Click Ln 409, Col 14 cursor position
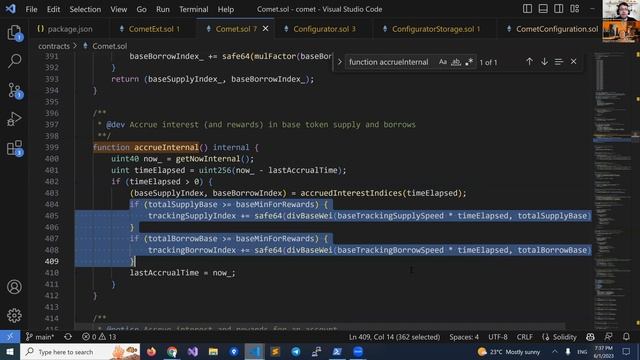Image resolution: width=640 pixels, height=360 pixels. pyautogui.click(x=394, y=337)
